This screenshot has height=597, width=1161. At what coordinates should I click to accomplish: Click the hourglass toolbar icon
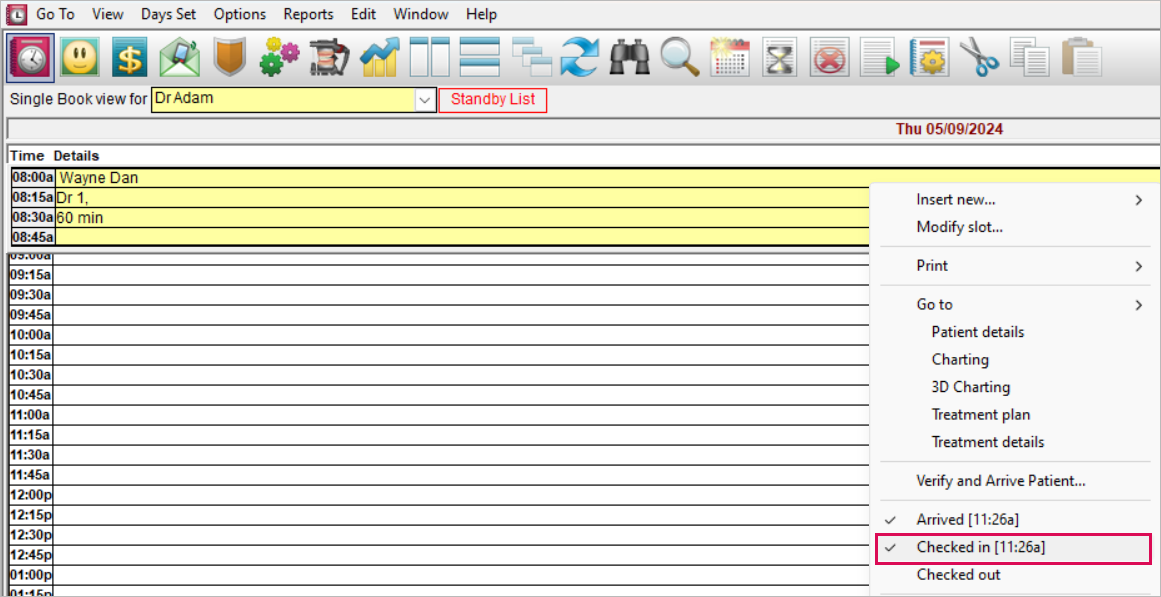click(x=779, y=58)
